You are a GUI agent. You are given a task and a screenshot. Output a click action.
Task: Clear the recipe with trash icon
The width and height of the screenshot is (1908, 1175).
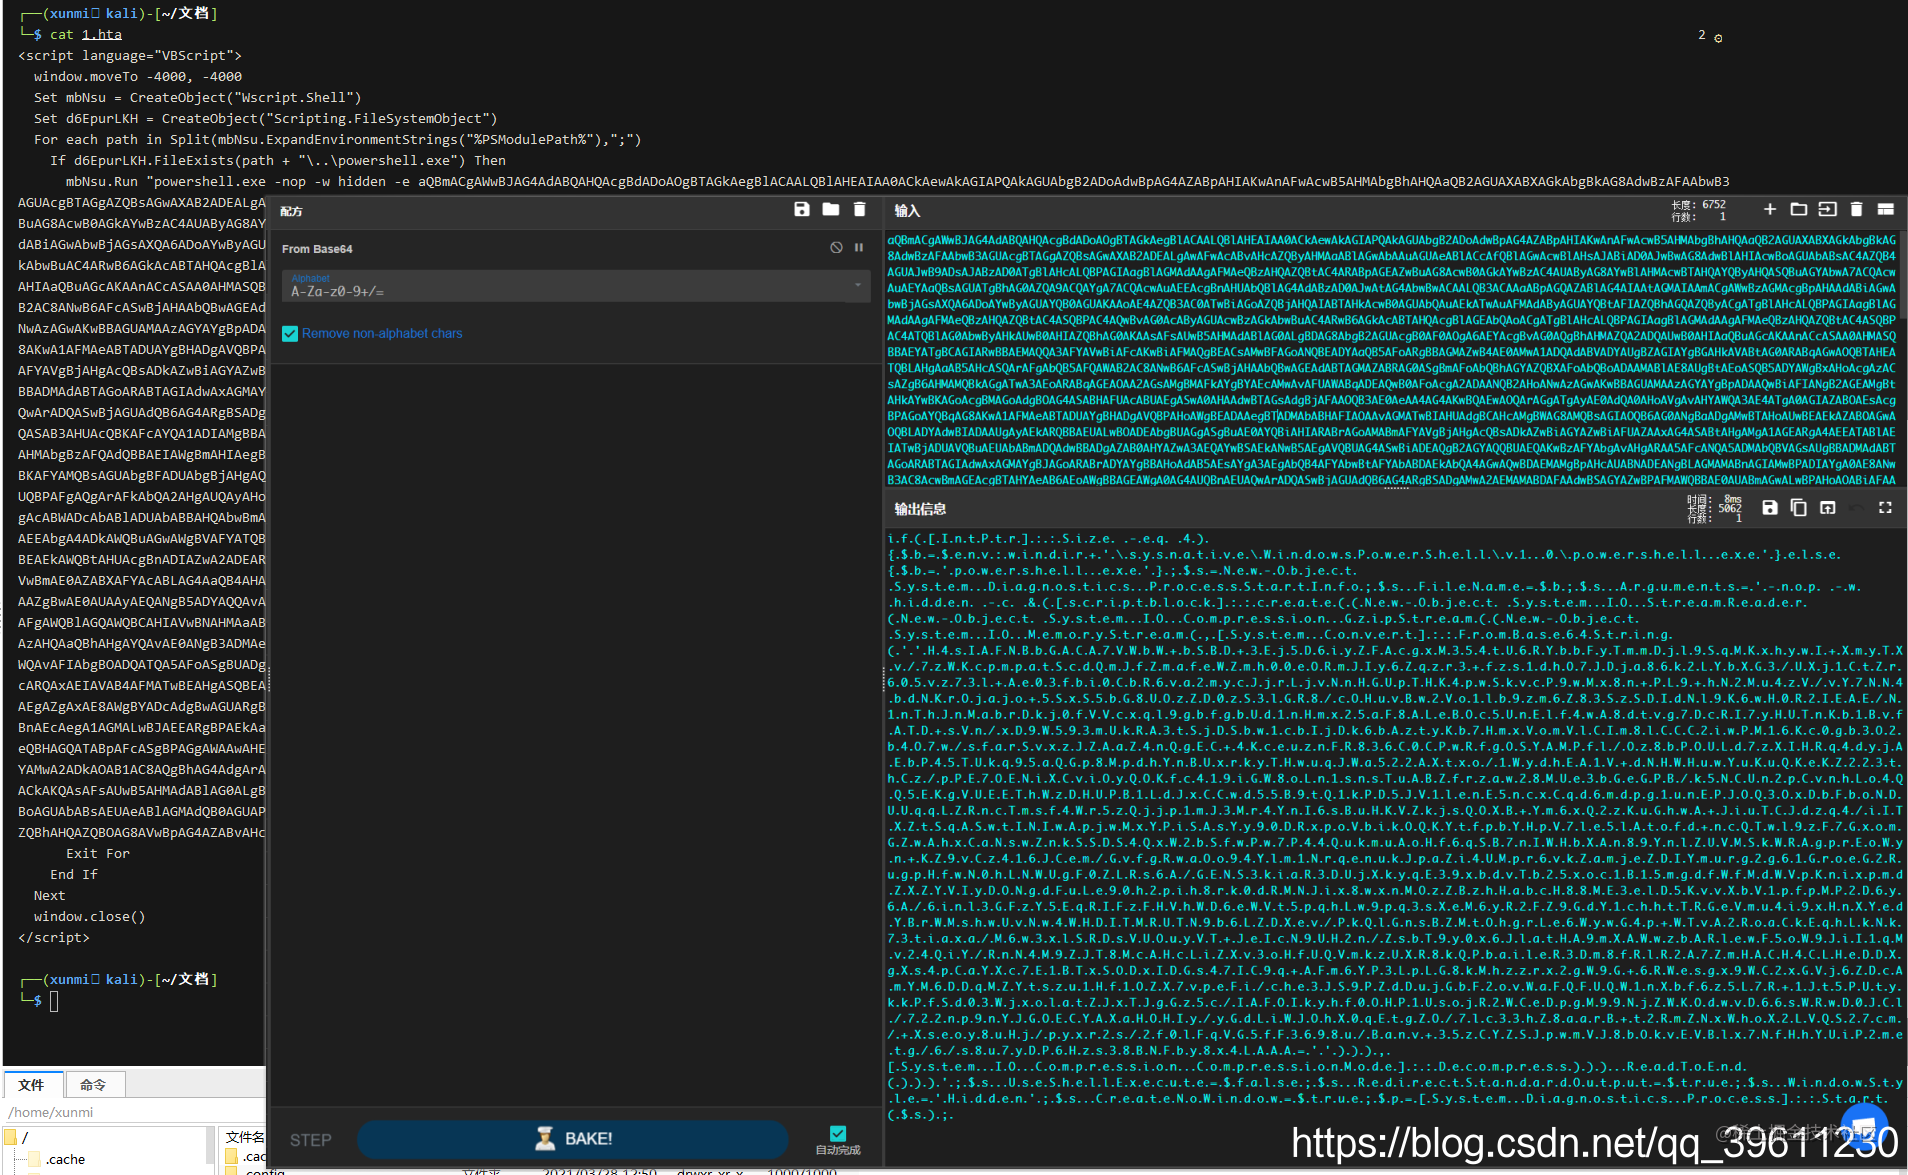pos(859,209)
